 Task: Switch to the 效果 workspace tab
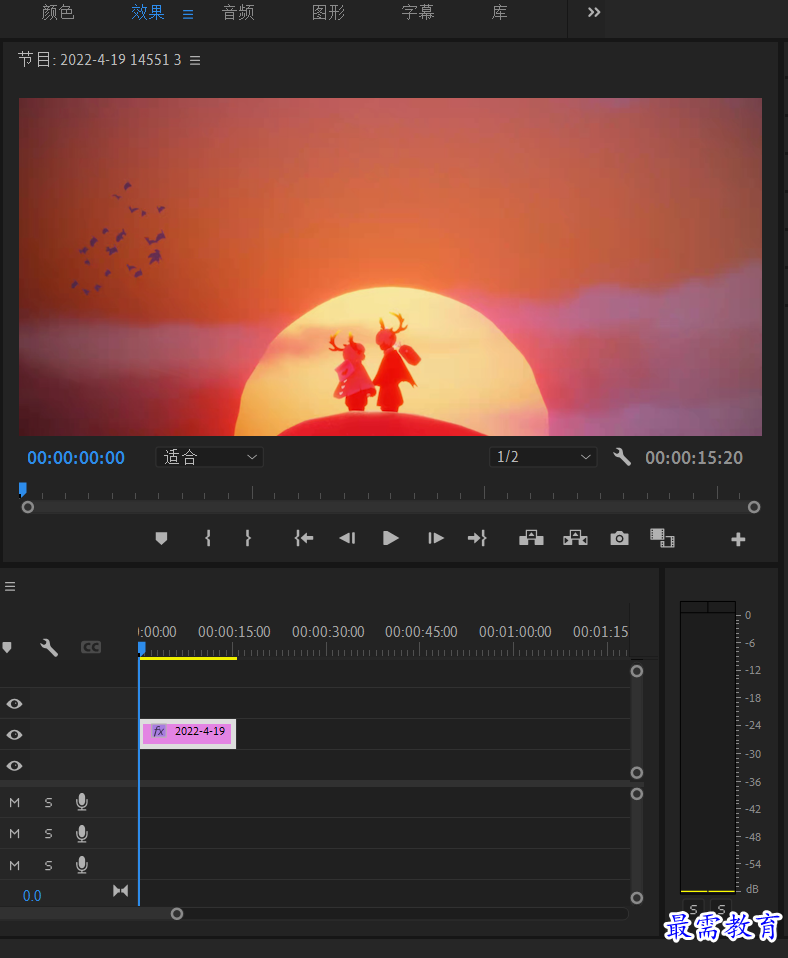click(148, 12)
